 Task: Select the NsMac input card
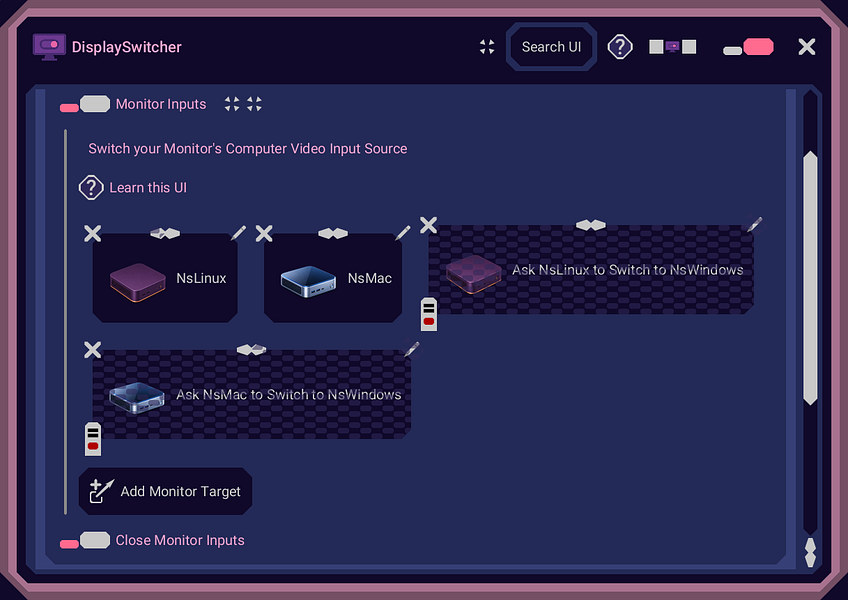(x=333, y=278)
